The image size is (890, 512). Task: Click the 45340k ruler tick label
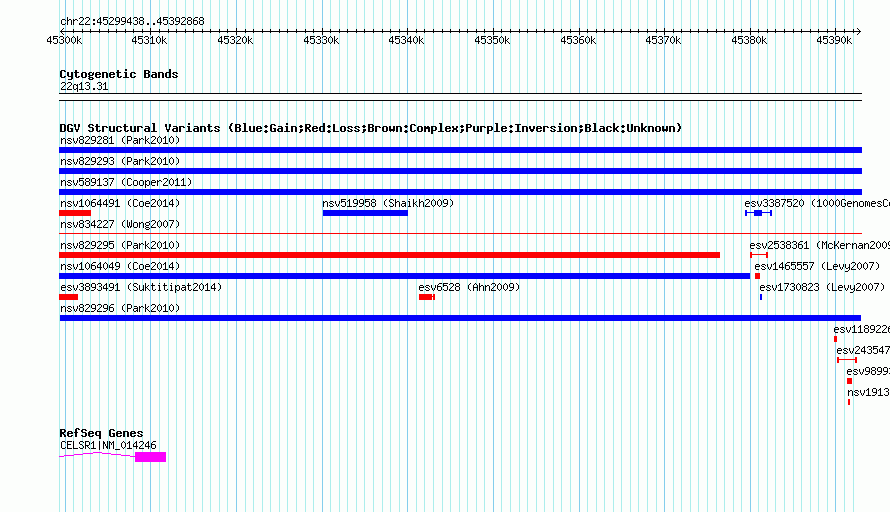click(406, 40)
